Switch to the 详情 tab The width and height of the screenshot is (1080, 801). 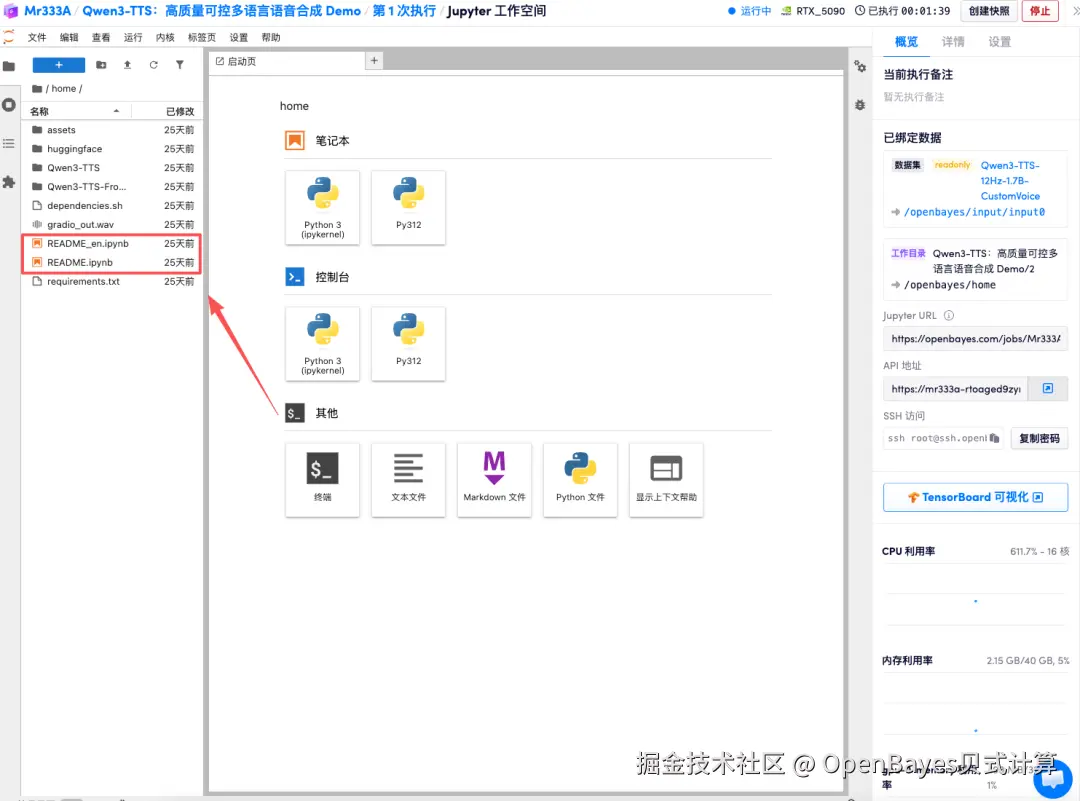(x=953, y=42)
